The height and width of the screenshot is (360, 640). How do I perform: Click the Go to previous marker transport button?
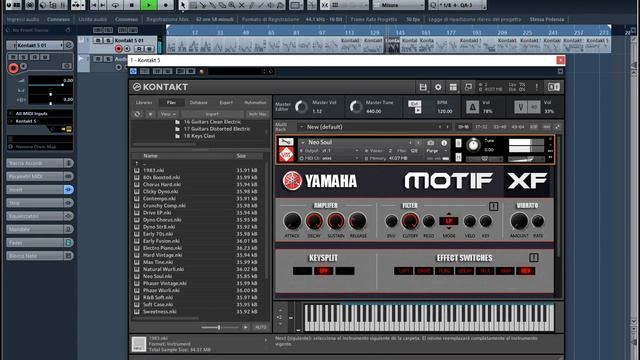94,5
